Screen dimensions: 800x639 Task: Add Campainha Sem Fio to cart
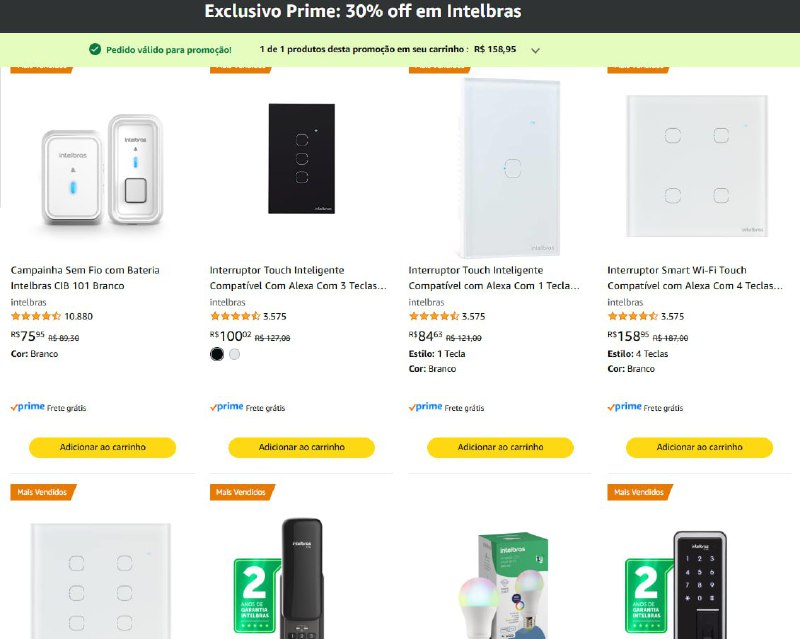[102, 447]
